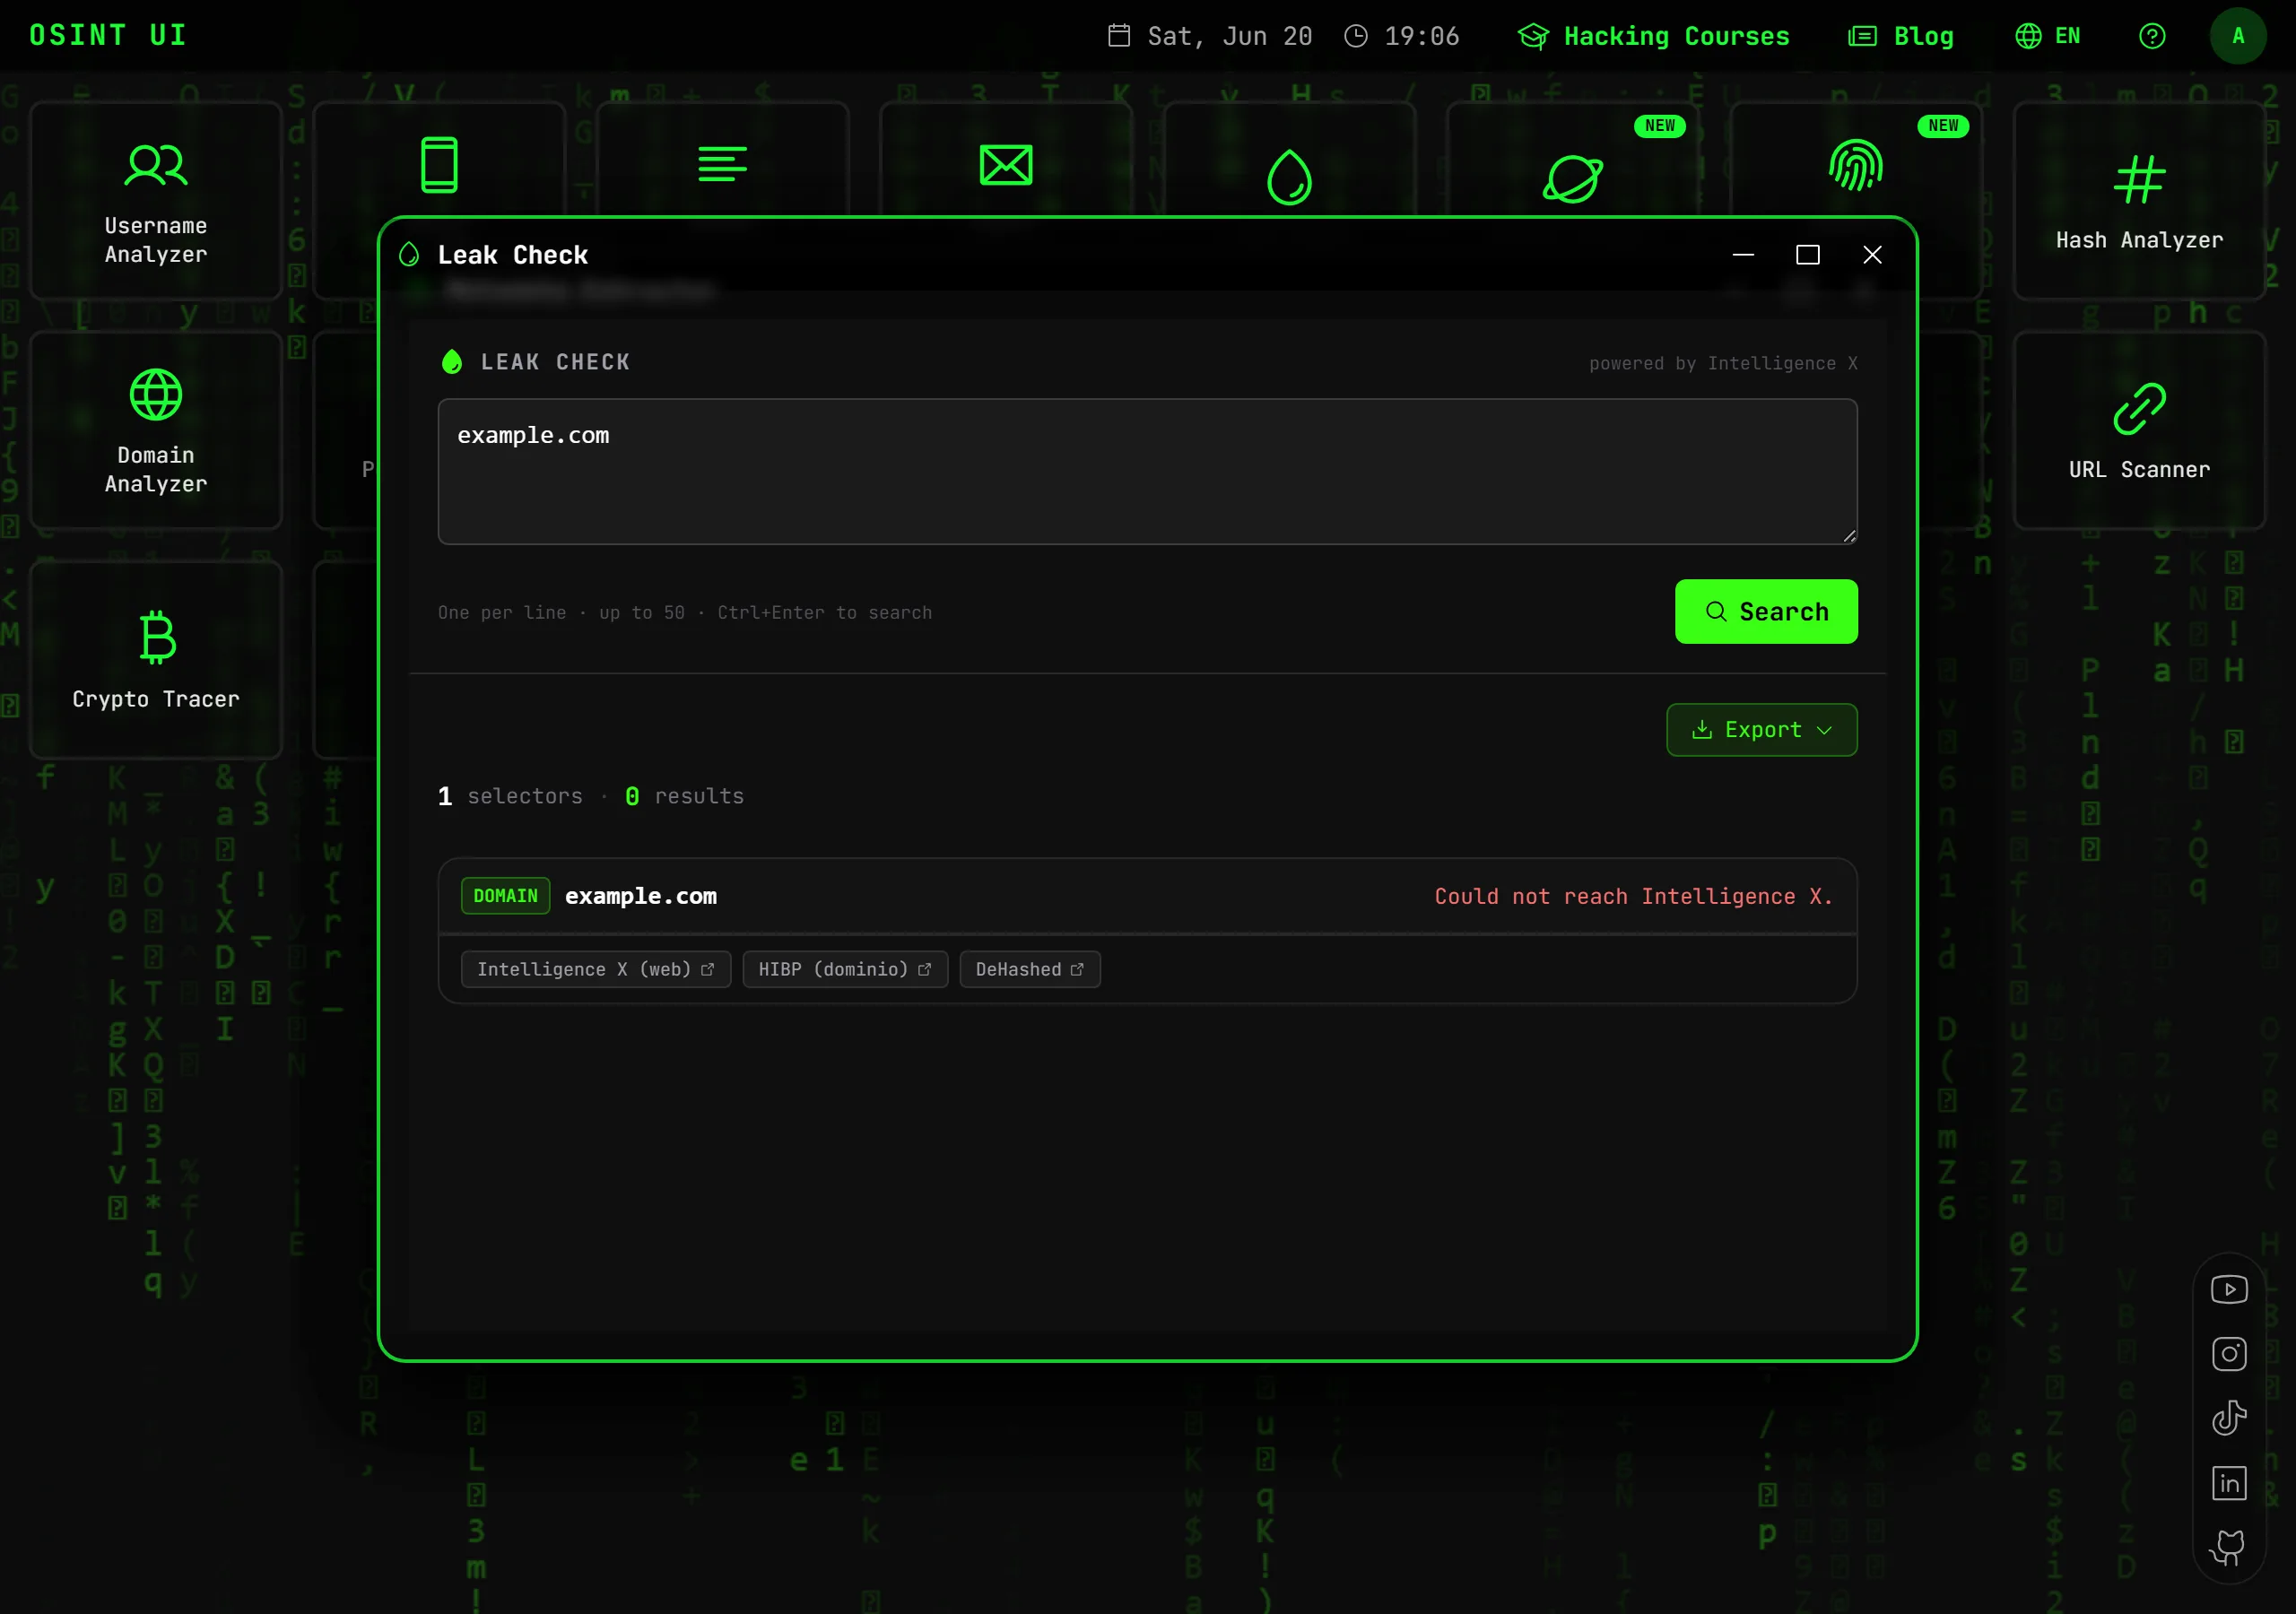This screenshot has width=2296, height=1614.
Task: Open HIBP (dominio) external link
Action: click(x=845, y=969)
